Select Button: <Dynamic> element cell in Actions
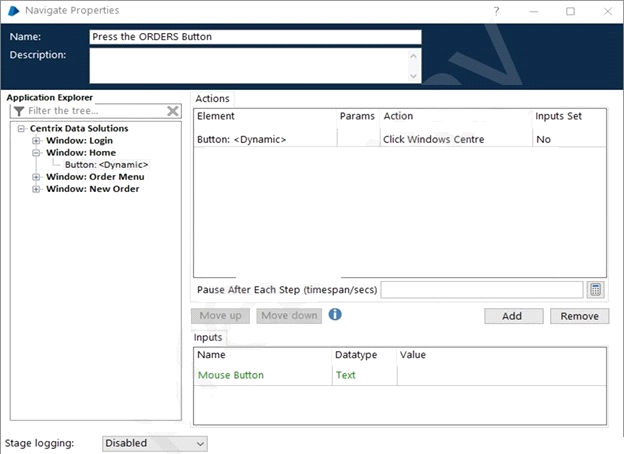The height and width of the screenshot is (454, 624). pos(265,139)
